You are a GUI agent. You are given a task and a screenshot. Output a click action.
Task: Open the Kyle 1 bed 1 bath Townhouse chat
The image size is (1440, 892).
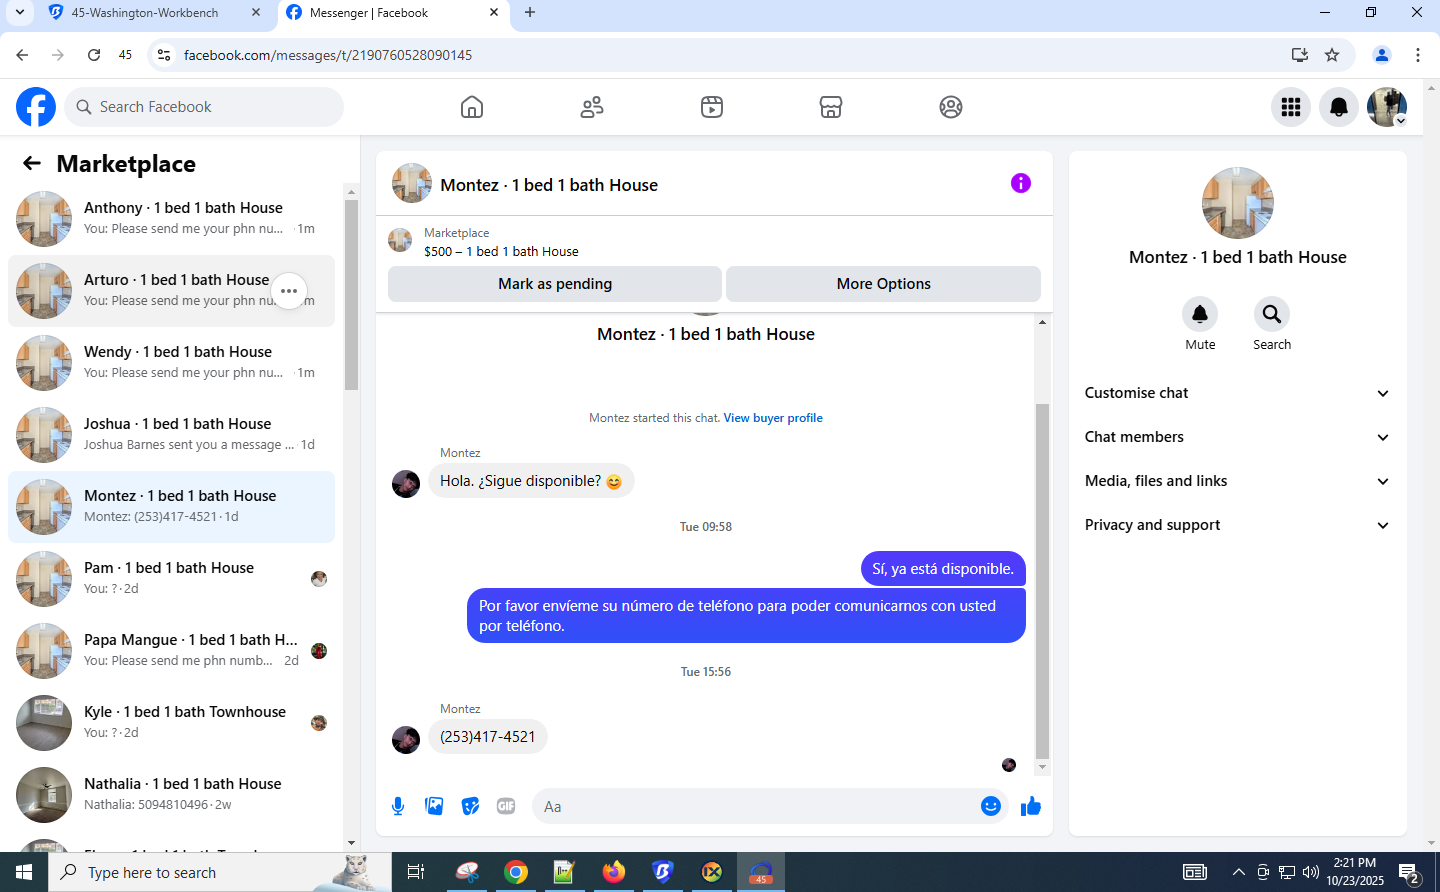(172, 723)
